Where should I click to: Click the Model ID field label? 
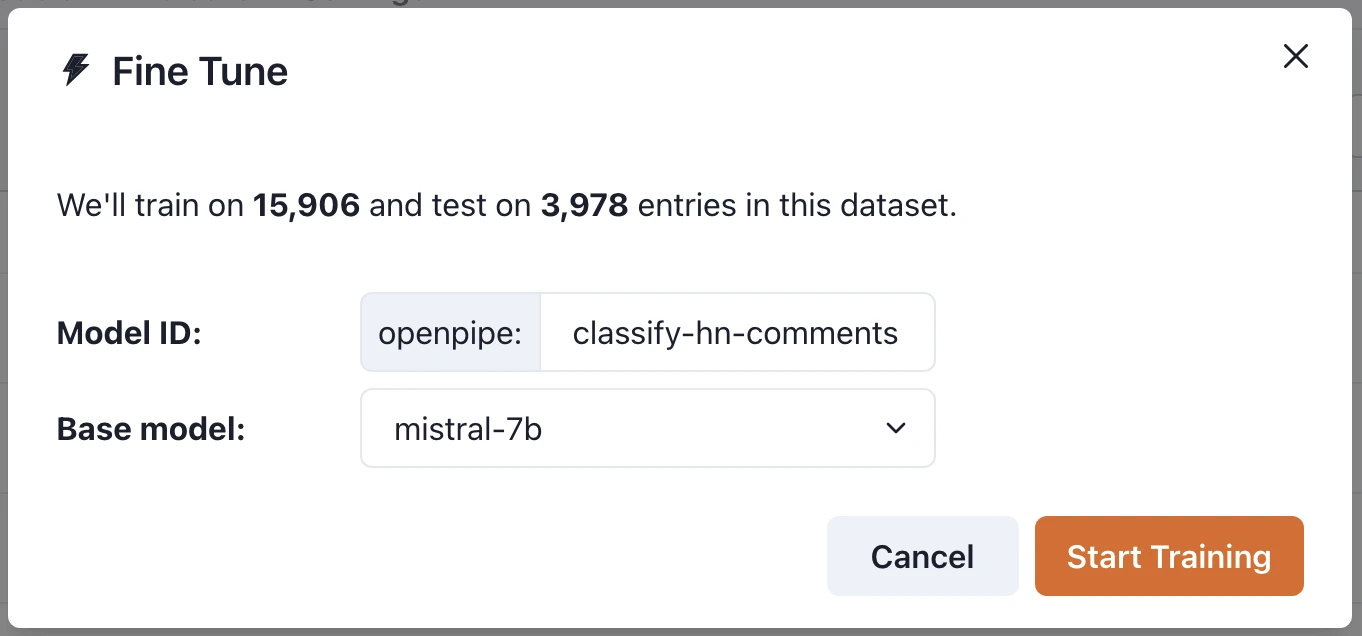point(129,333)
